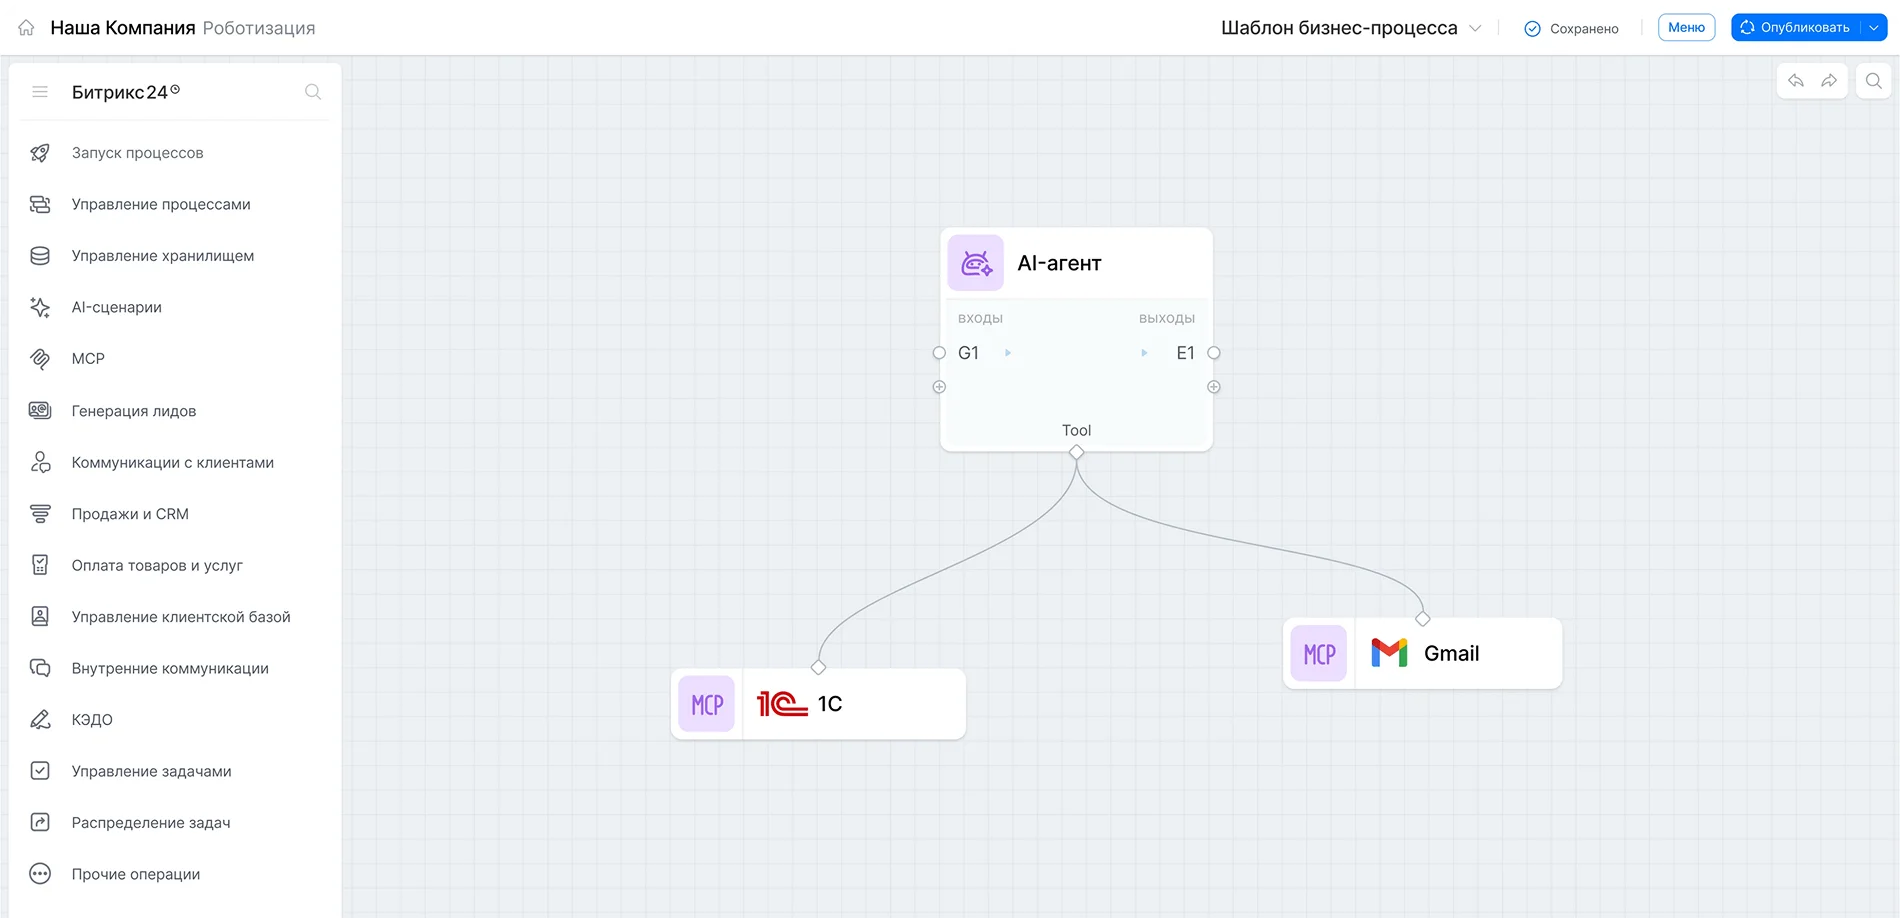Add a new output port on AI-агент
The image size is (1900, 918).
pyautogui.click(x=1214, y=387)
